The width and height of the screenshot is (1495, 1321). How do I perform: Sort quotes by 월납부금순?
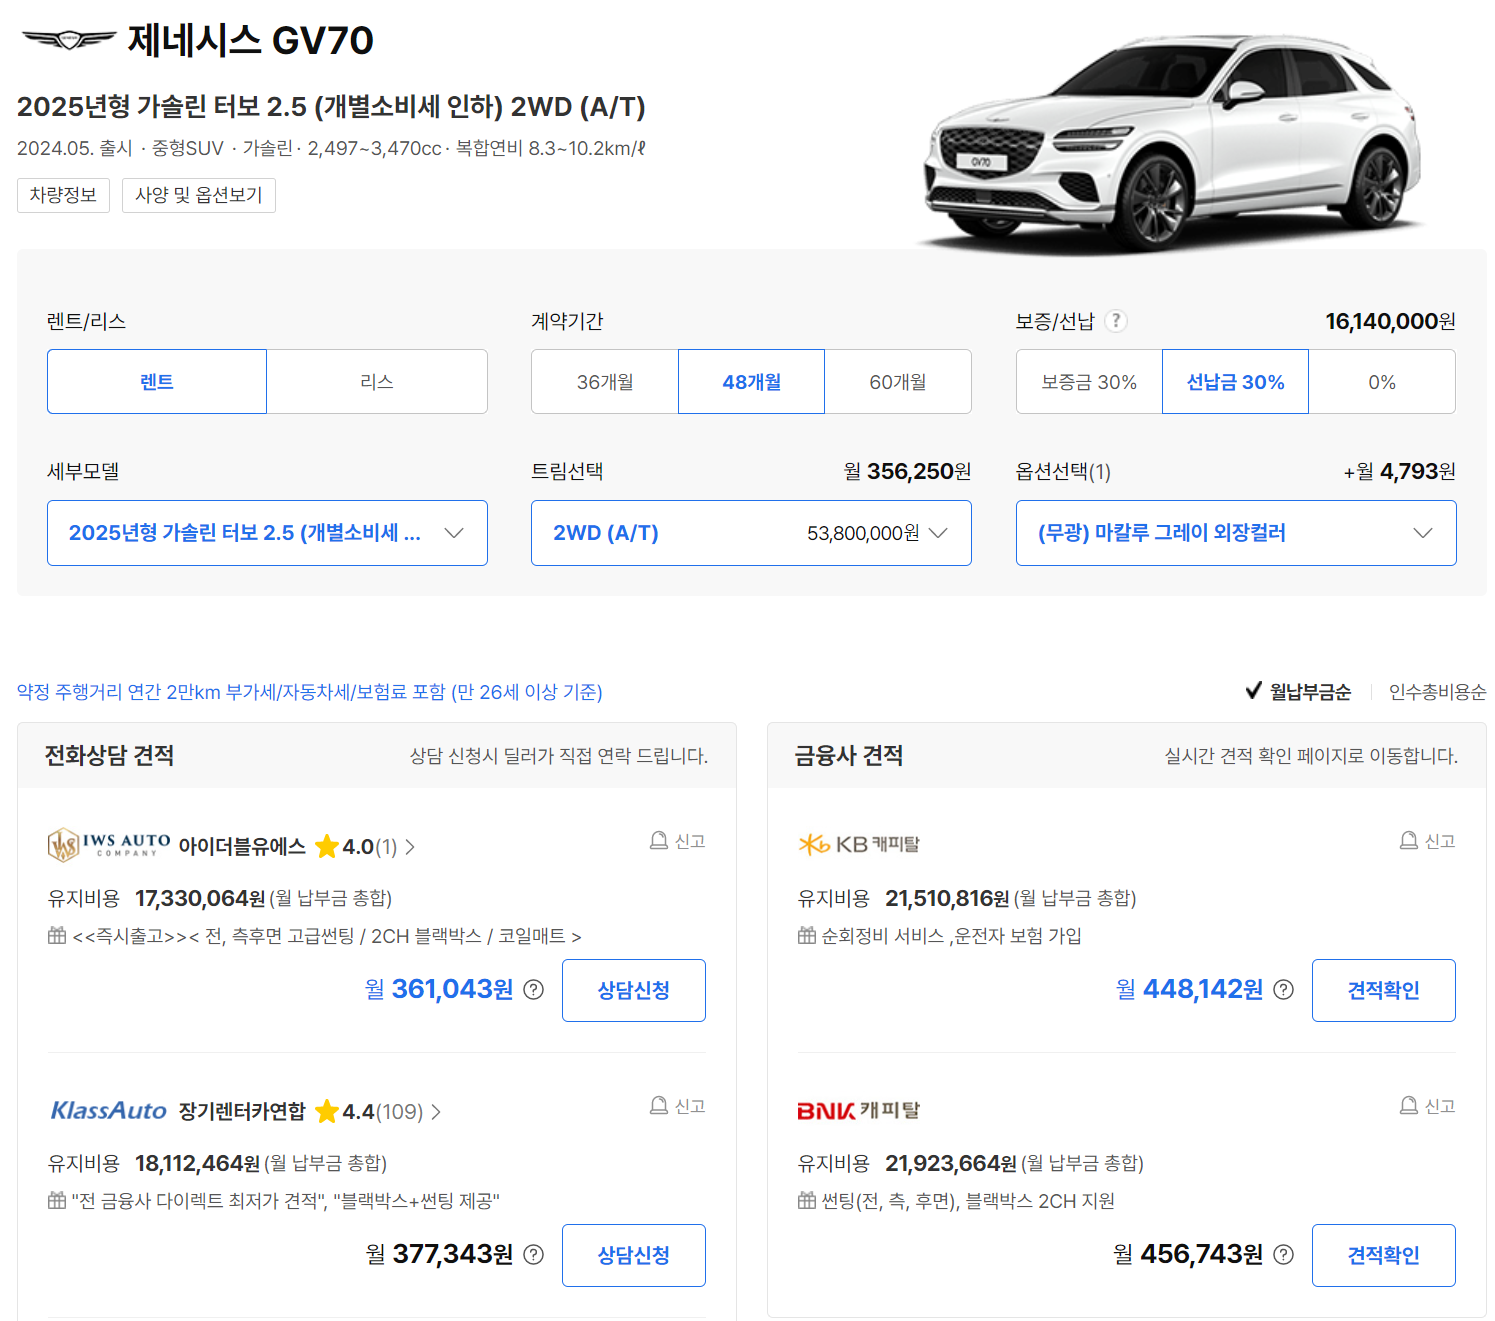pyautogui.click(x=1310, y=692)
